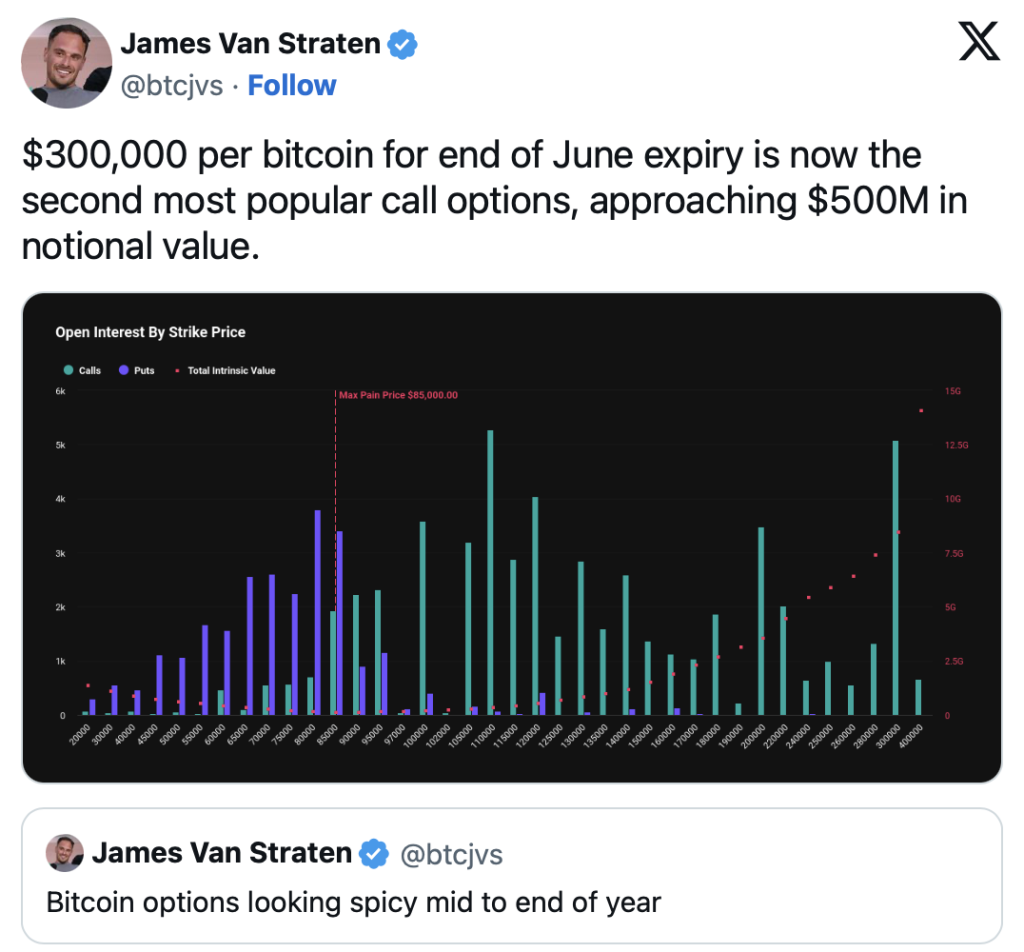1024x952 pixels.
Task: Click James Van Straten author name
Action: click(x=251, y=44)
